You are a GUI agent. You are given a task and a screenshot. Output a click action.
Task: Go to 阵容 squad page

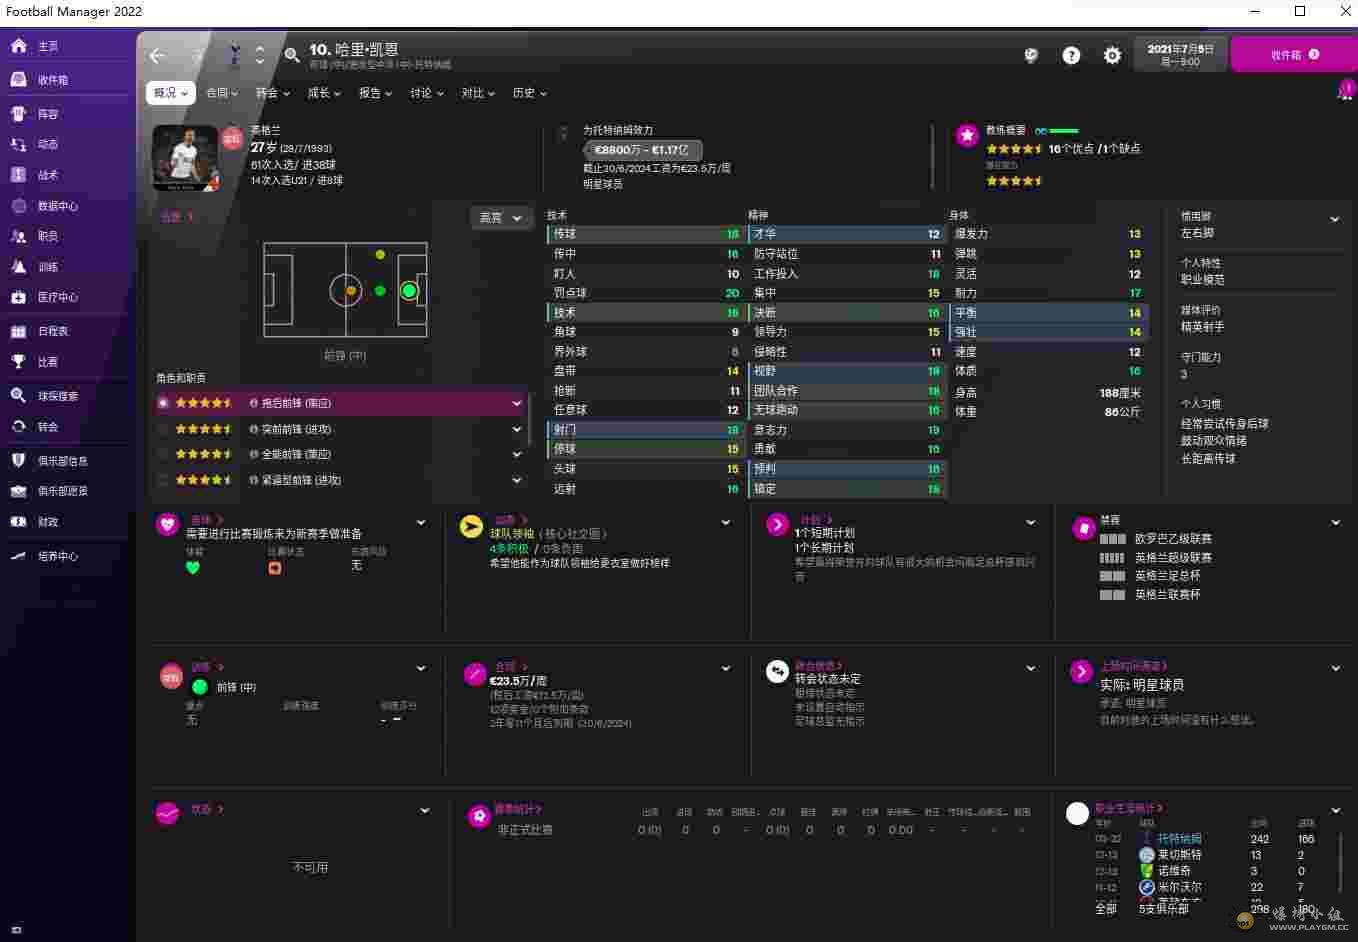[x=47, y=114]
